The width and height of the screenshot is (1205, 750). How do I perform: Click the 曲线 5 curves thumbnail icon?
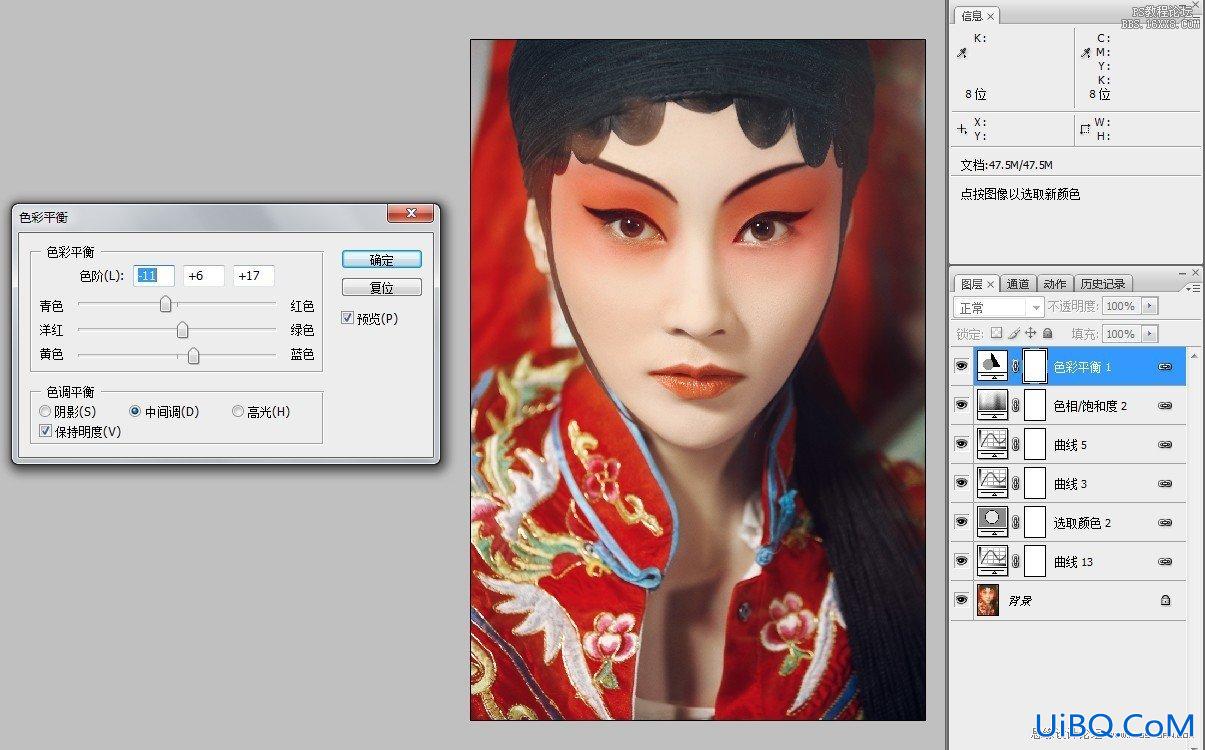pyautogui.click(x=991, y=444)
